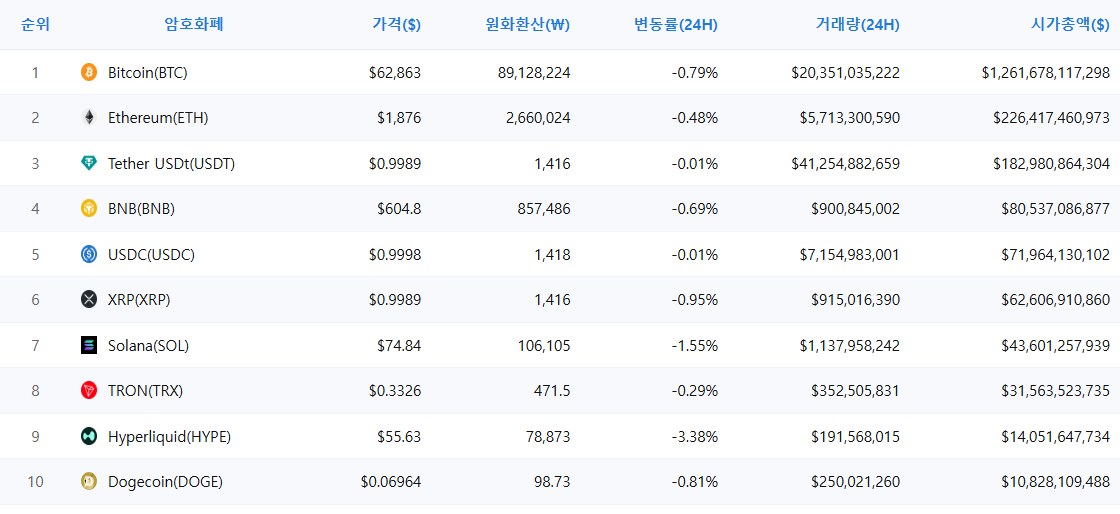Select Hyperliquid change -3.38%
1120x514 pixels.
point(695,436)
